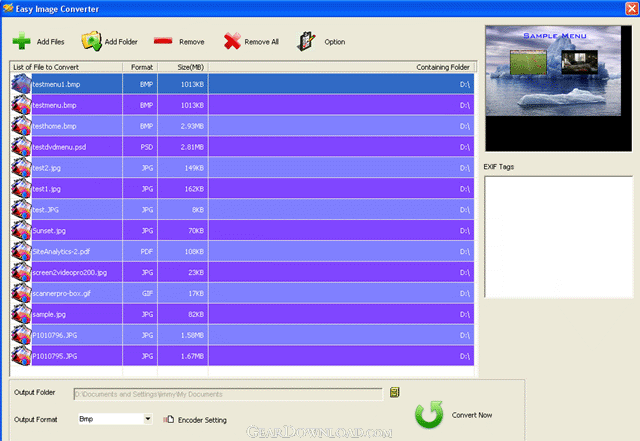Click the green Convert Now arrow icon
The width and height of the screenshot is (640, 441).
pos(429,414)
